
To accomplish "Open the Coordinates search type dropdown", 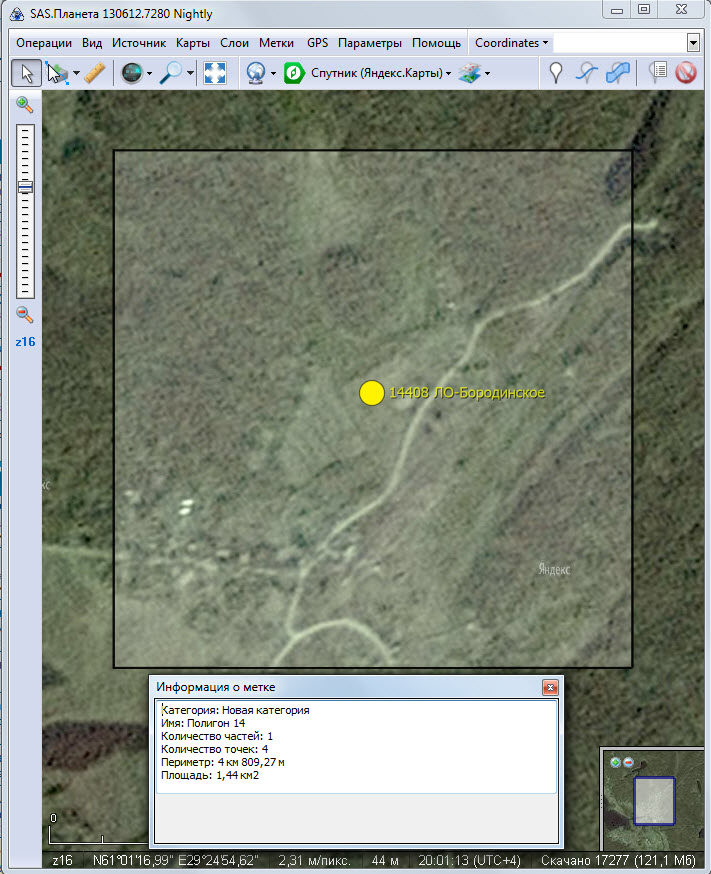I will click(511, 43).
